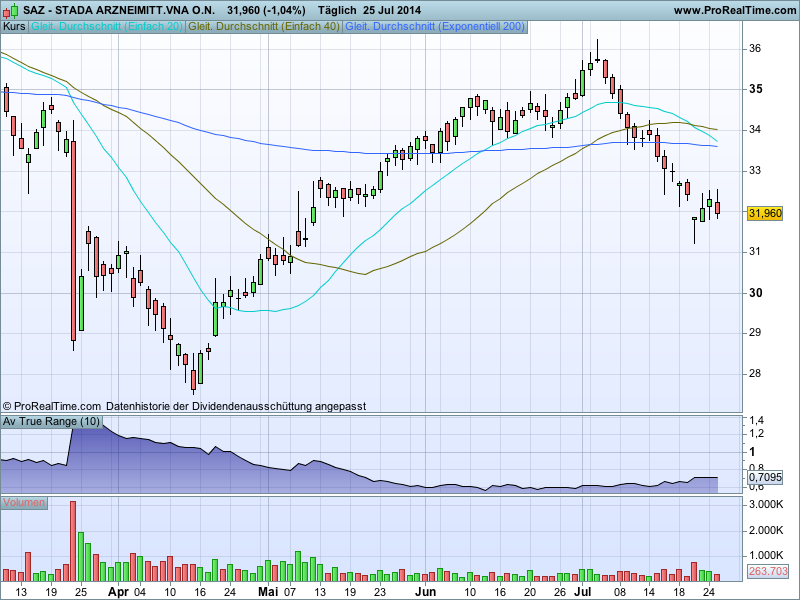This screenshot has width=800, height=600.
Task: Click the ATR axis label 1,4
Action: point(757,421)
